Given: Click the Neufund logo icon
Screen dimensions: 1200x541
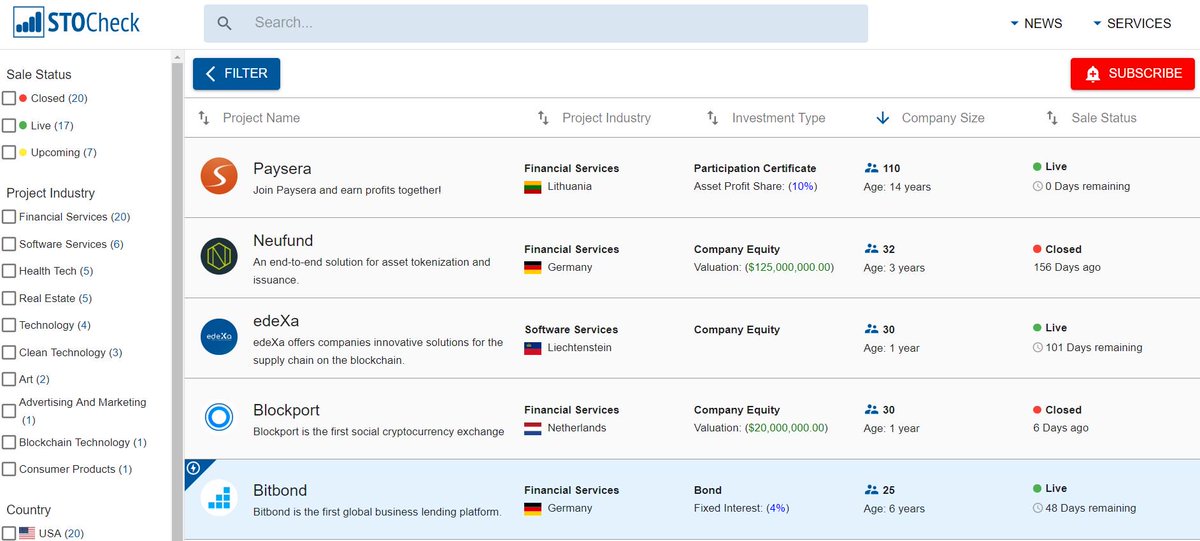Looking at the screenshot, I should (218, 257).
